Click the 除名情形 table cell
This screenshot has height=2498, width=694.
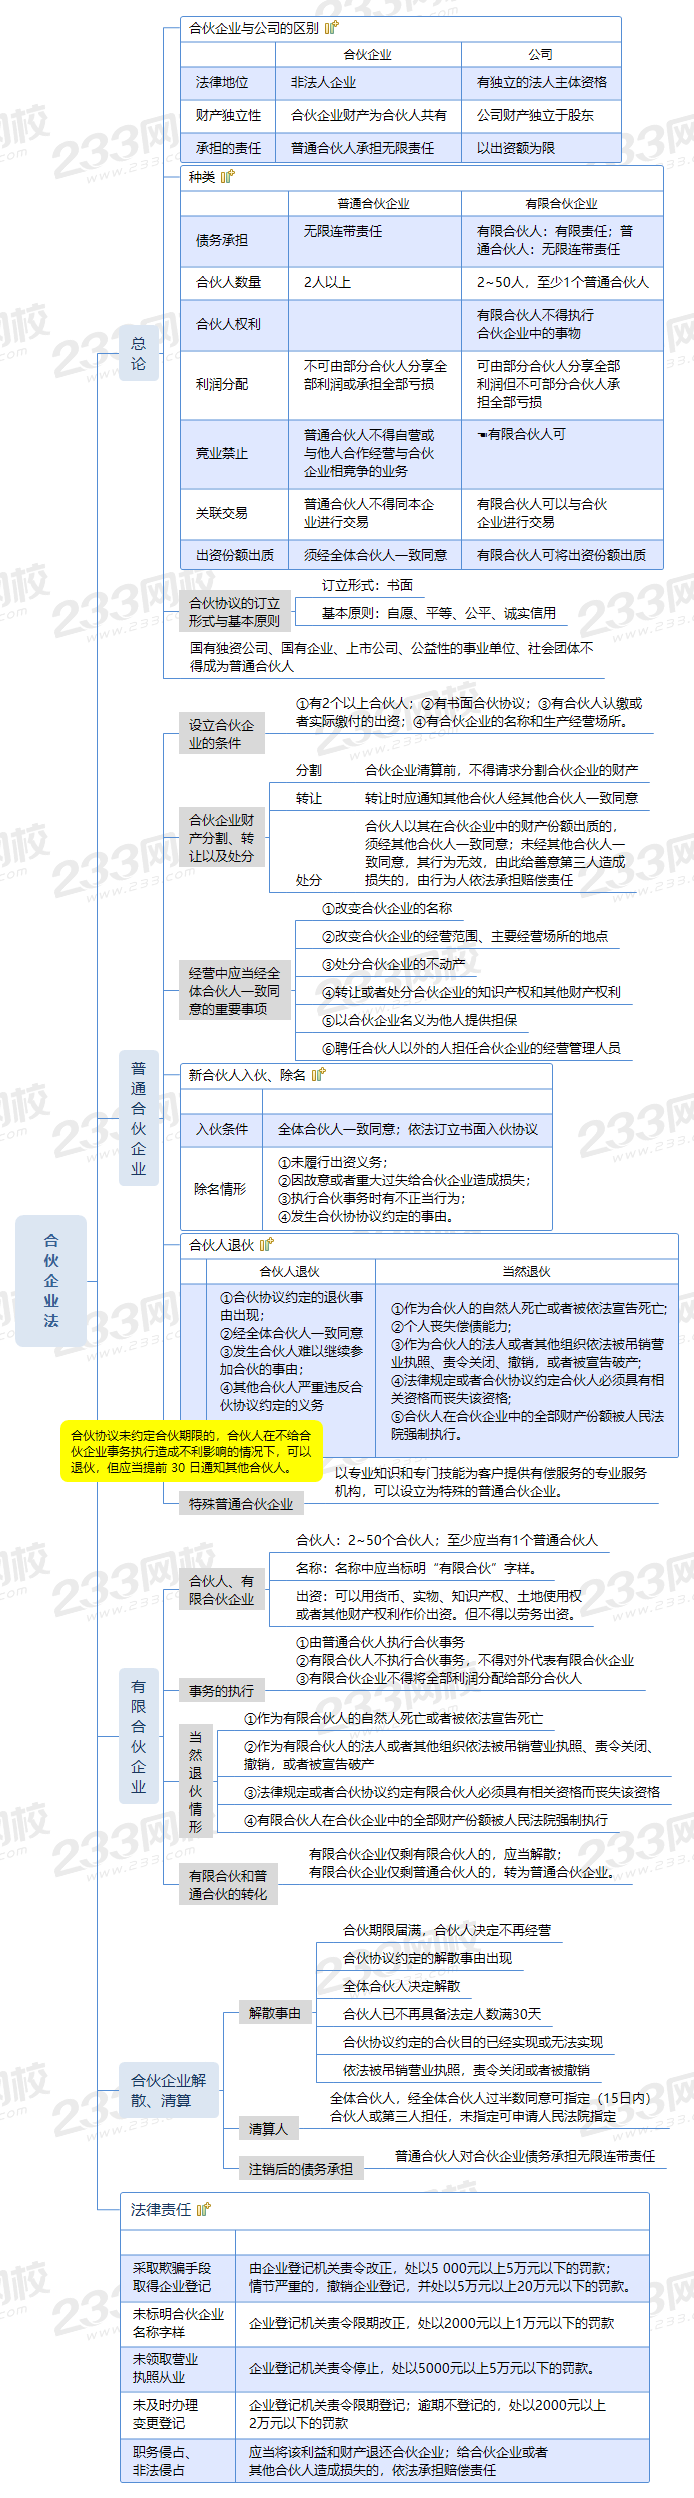(220, 1189)
